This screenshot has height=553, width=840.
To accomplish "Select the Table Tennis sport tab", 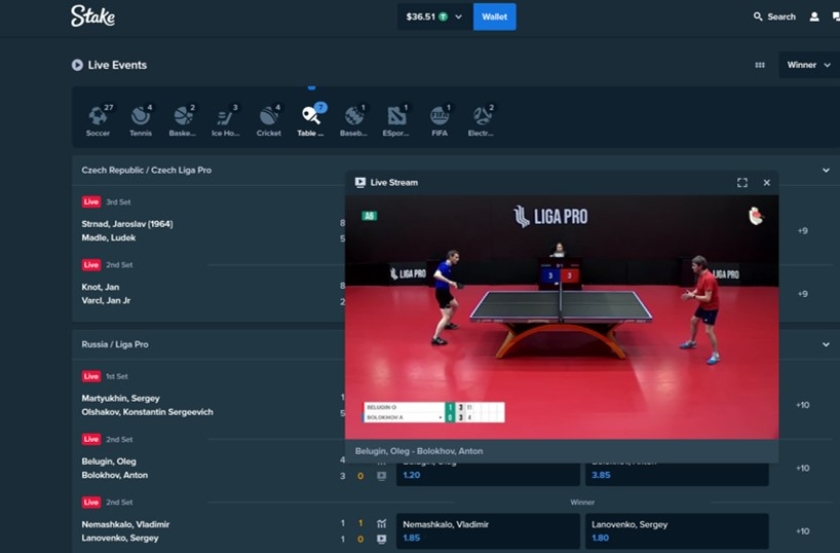I will click(x=311, y=121).
